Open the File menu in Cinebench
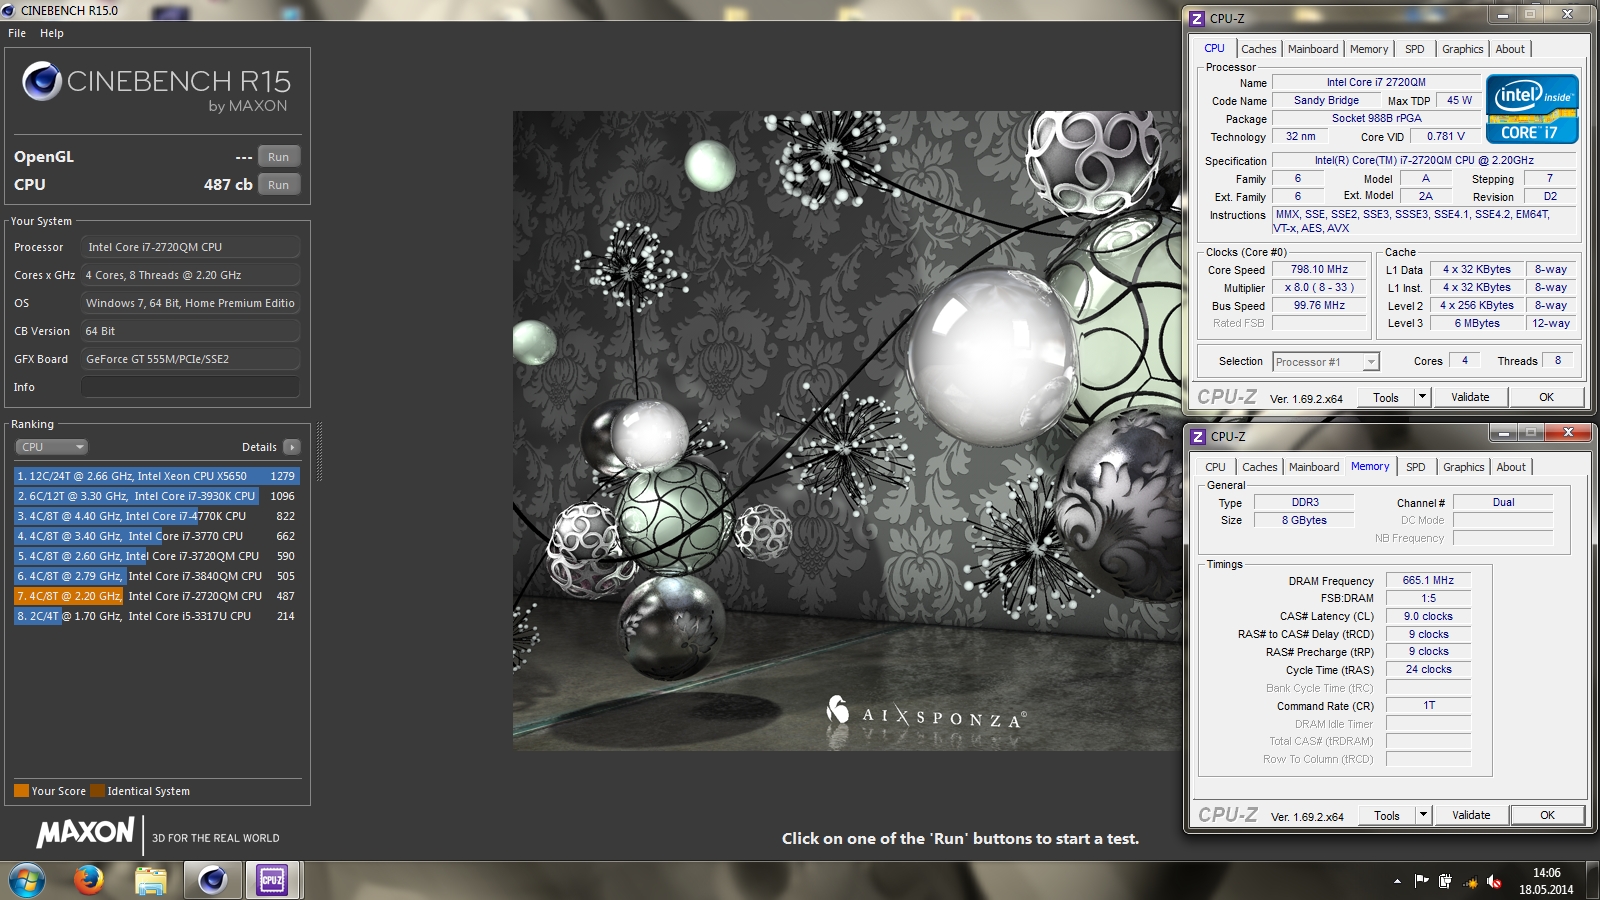This screenshot has height=900, width=1600. pyautogui.click(x=17, y=33)
